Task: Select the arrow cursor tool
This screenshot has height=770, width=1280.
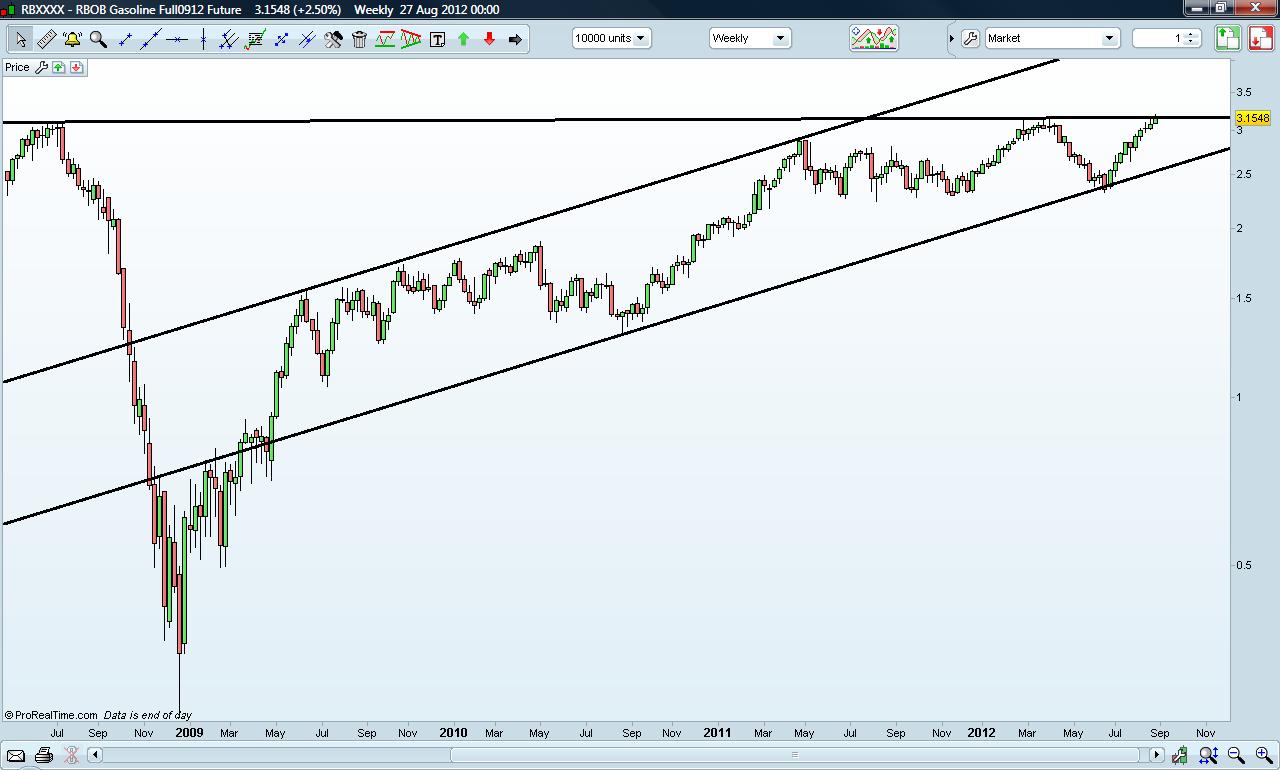Action: click(x=21, y=39)
